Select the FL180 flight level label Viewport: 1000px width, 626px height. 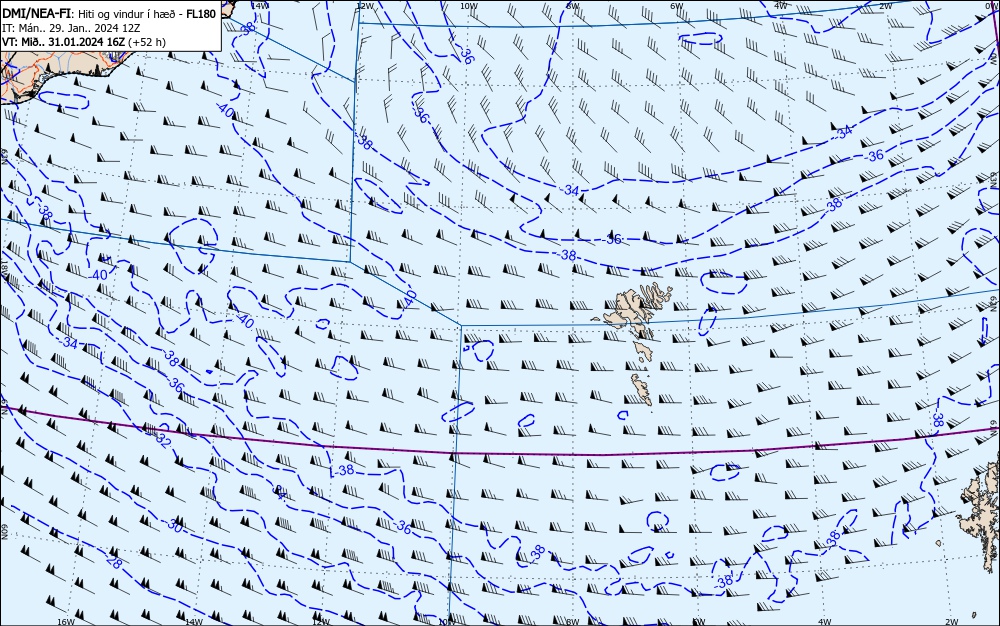point(201,13)
